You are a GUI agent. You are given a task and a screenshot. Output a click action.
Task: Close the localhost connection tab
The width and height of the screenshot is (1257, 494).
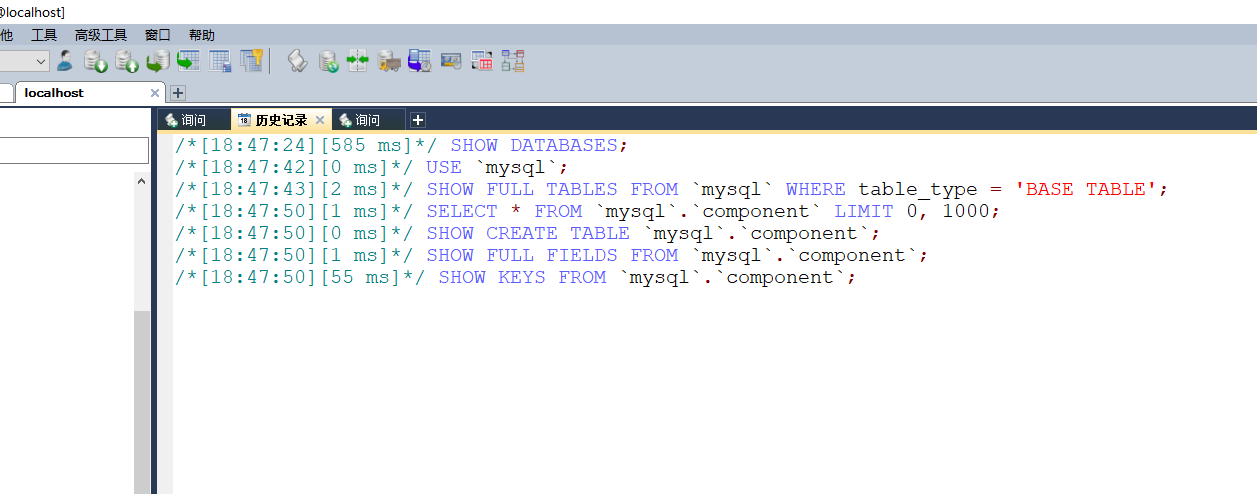coord(155,93)
